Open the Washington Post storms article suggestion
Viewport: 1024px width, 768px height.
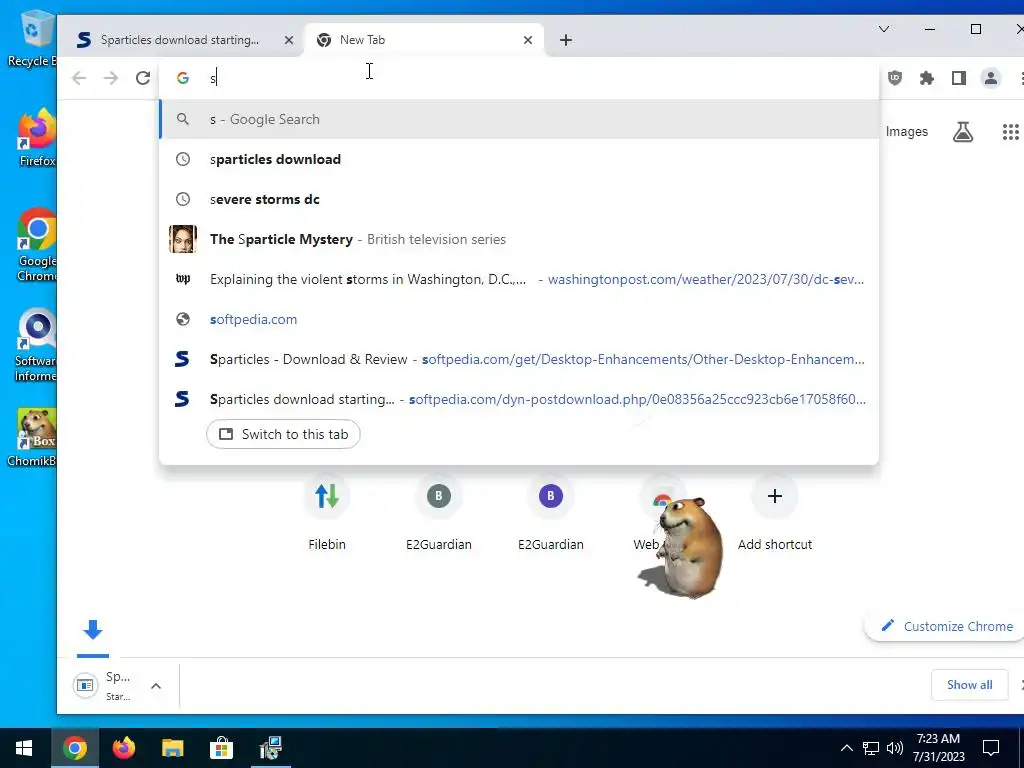click(x=519, y=280)
